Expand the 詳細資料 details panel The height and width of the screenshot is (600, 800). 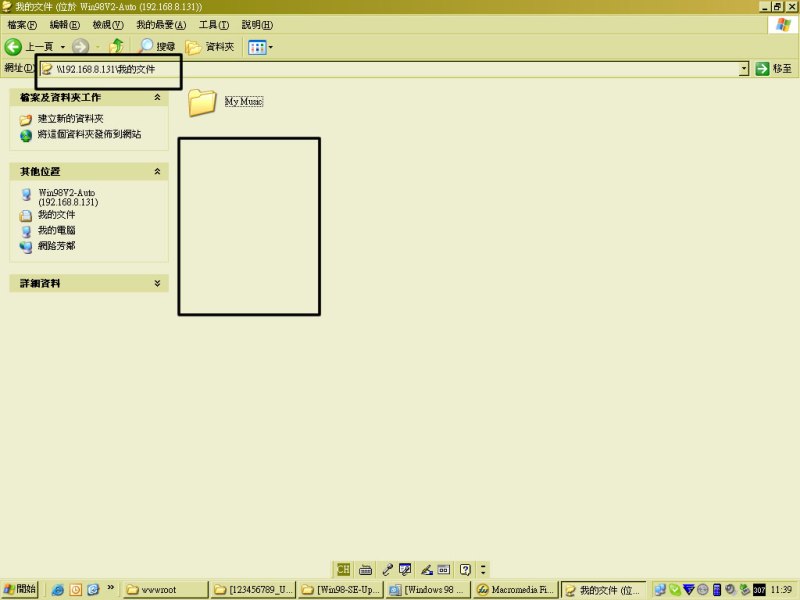[x=157, y=283]
